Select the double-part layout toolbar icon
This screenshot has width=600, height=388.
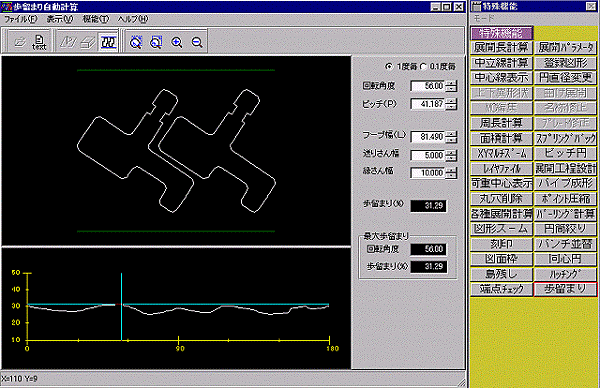[x=108, y=42]
